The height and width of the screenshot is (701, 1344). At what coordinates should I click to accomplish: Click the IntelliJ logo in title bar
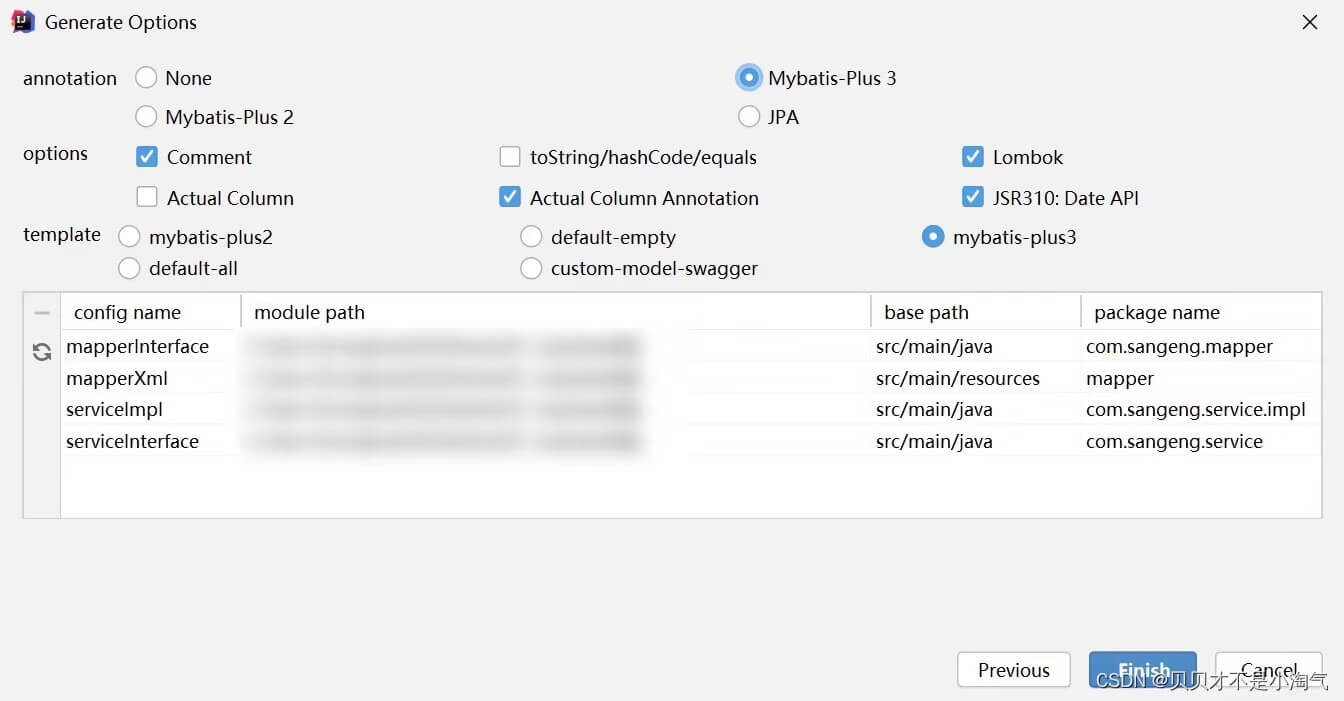click(x=23, y=21)
